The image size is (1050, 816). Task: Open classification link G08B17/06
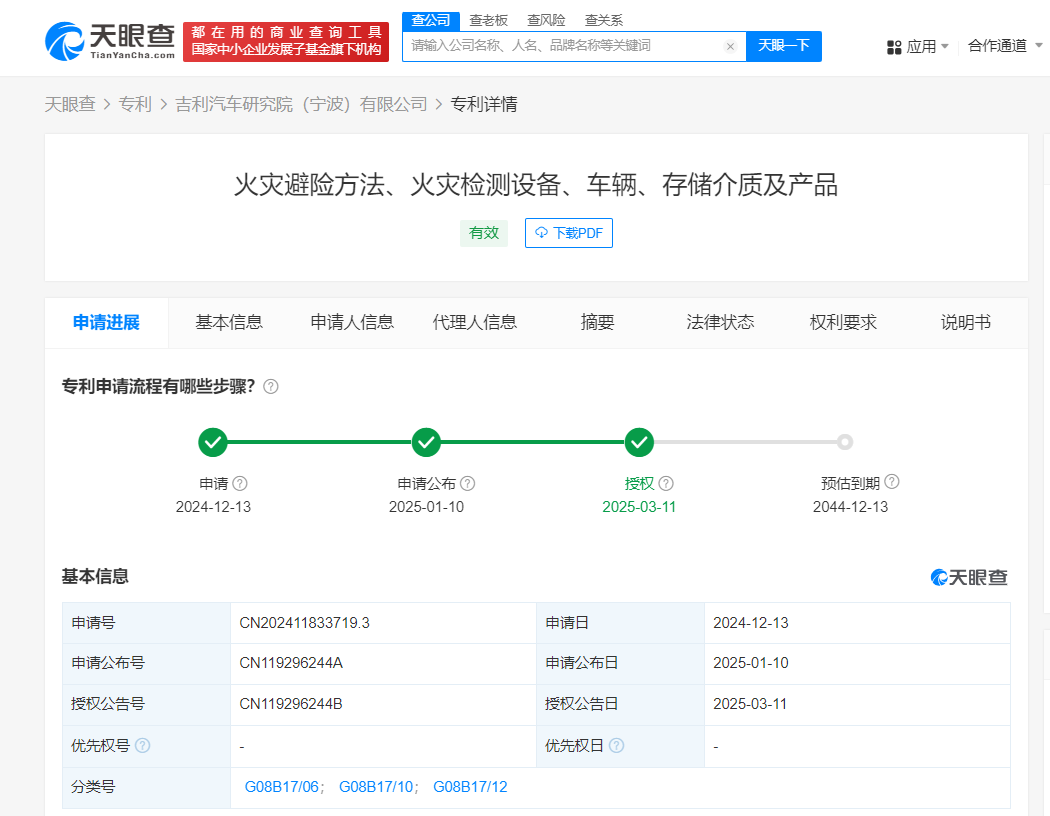[x=281, y=787]
